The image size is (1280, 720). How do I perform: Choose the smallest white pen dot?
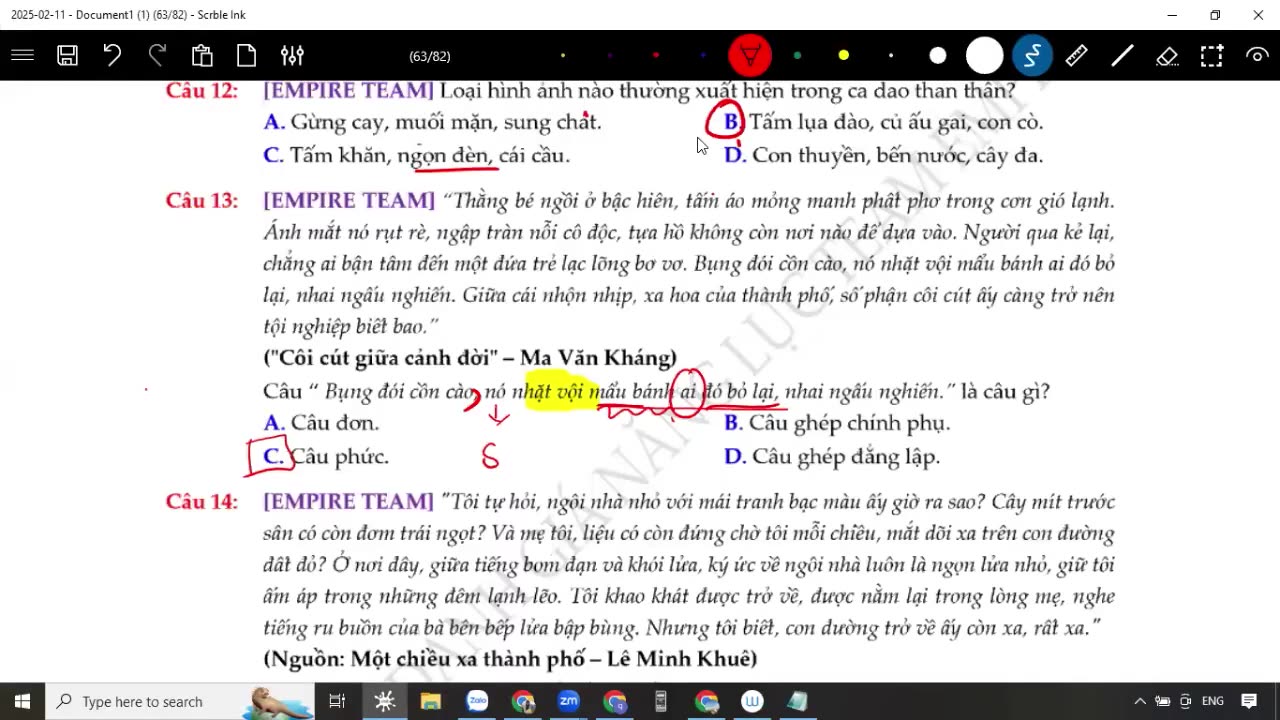click(x=891, y=56)
